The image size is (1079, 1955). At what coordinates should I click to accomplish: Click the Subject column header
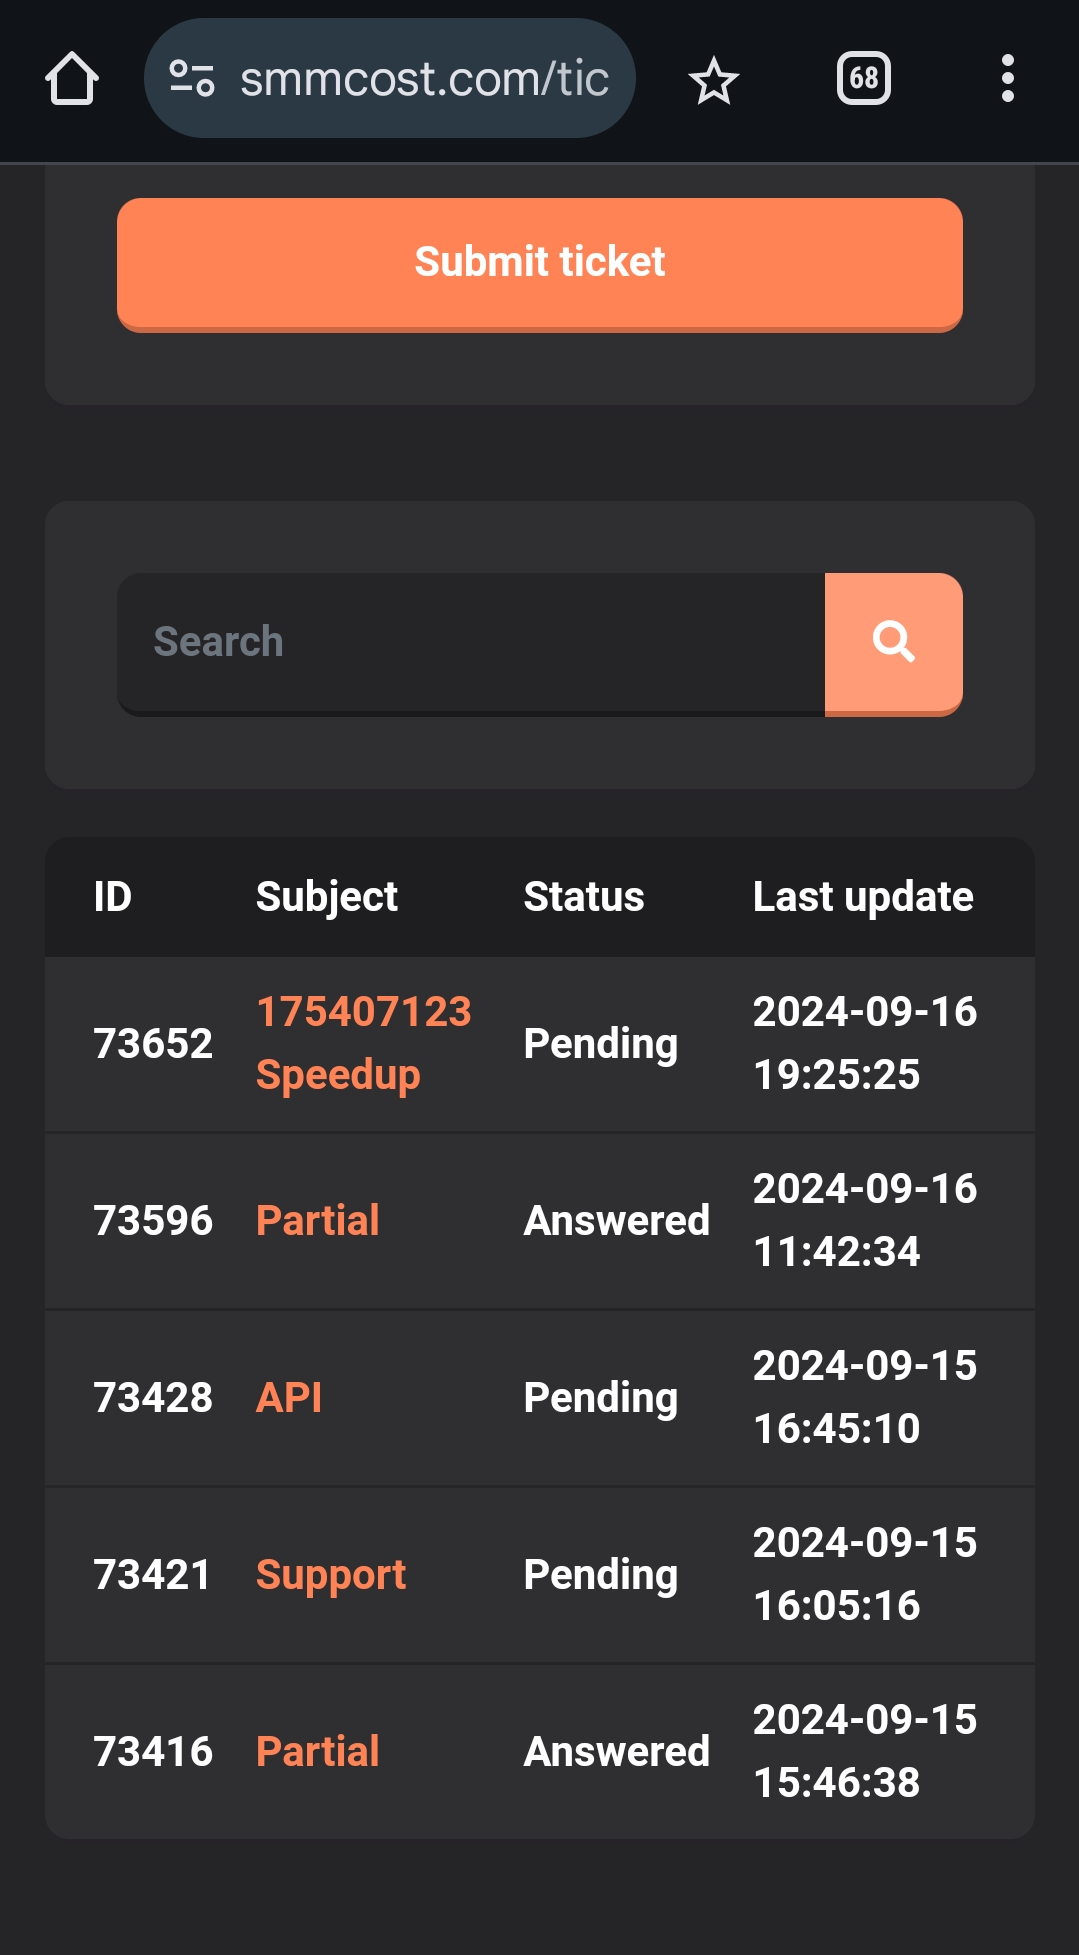click(327, 897)
